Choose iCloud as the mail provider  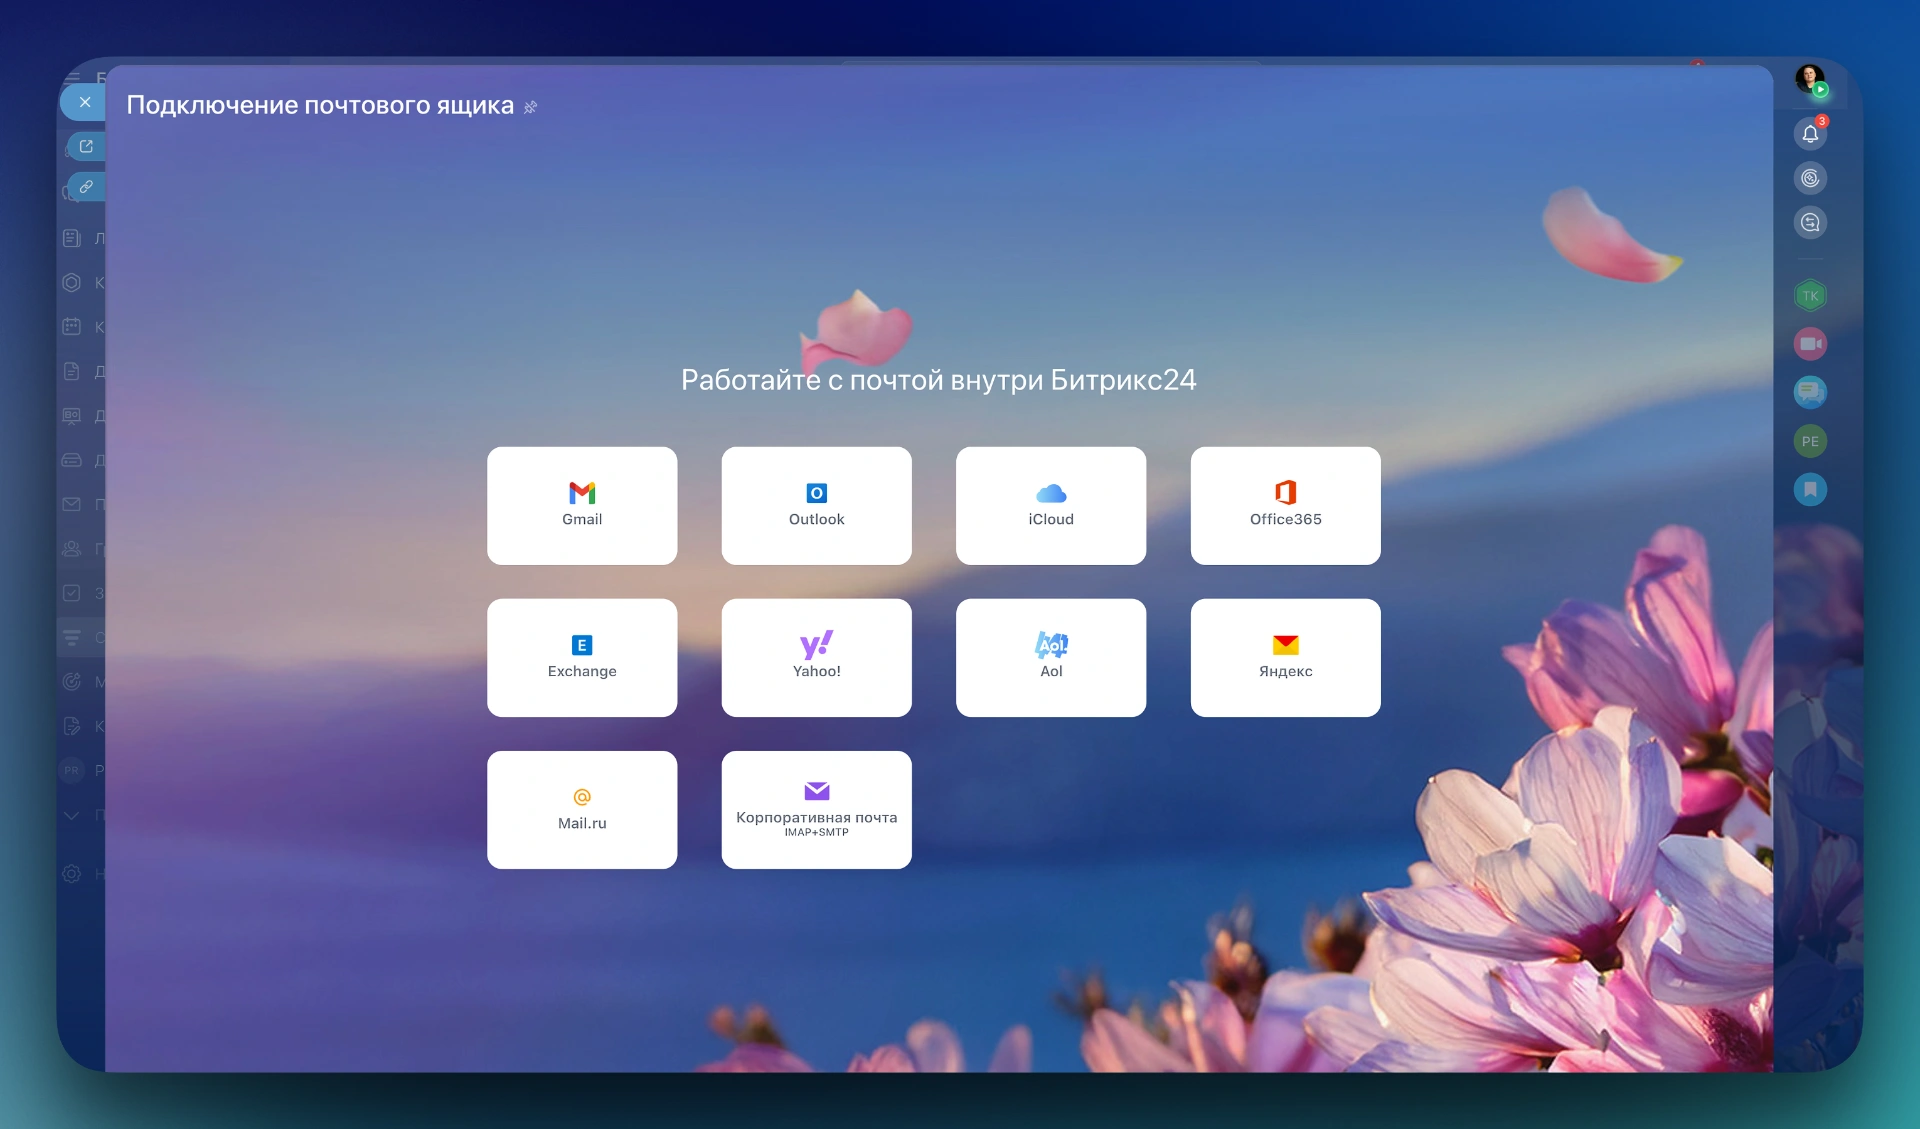(x=1050, y=505)
